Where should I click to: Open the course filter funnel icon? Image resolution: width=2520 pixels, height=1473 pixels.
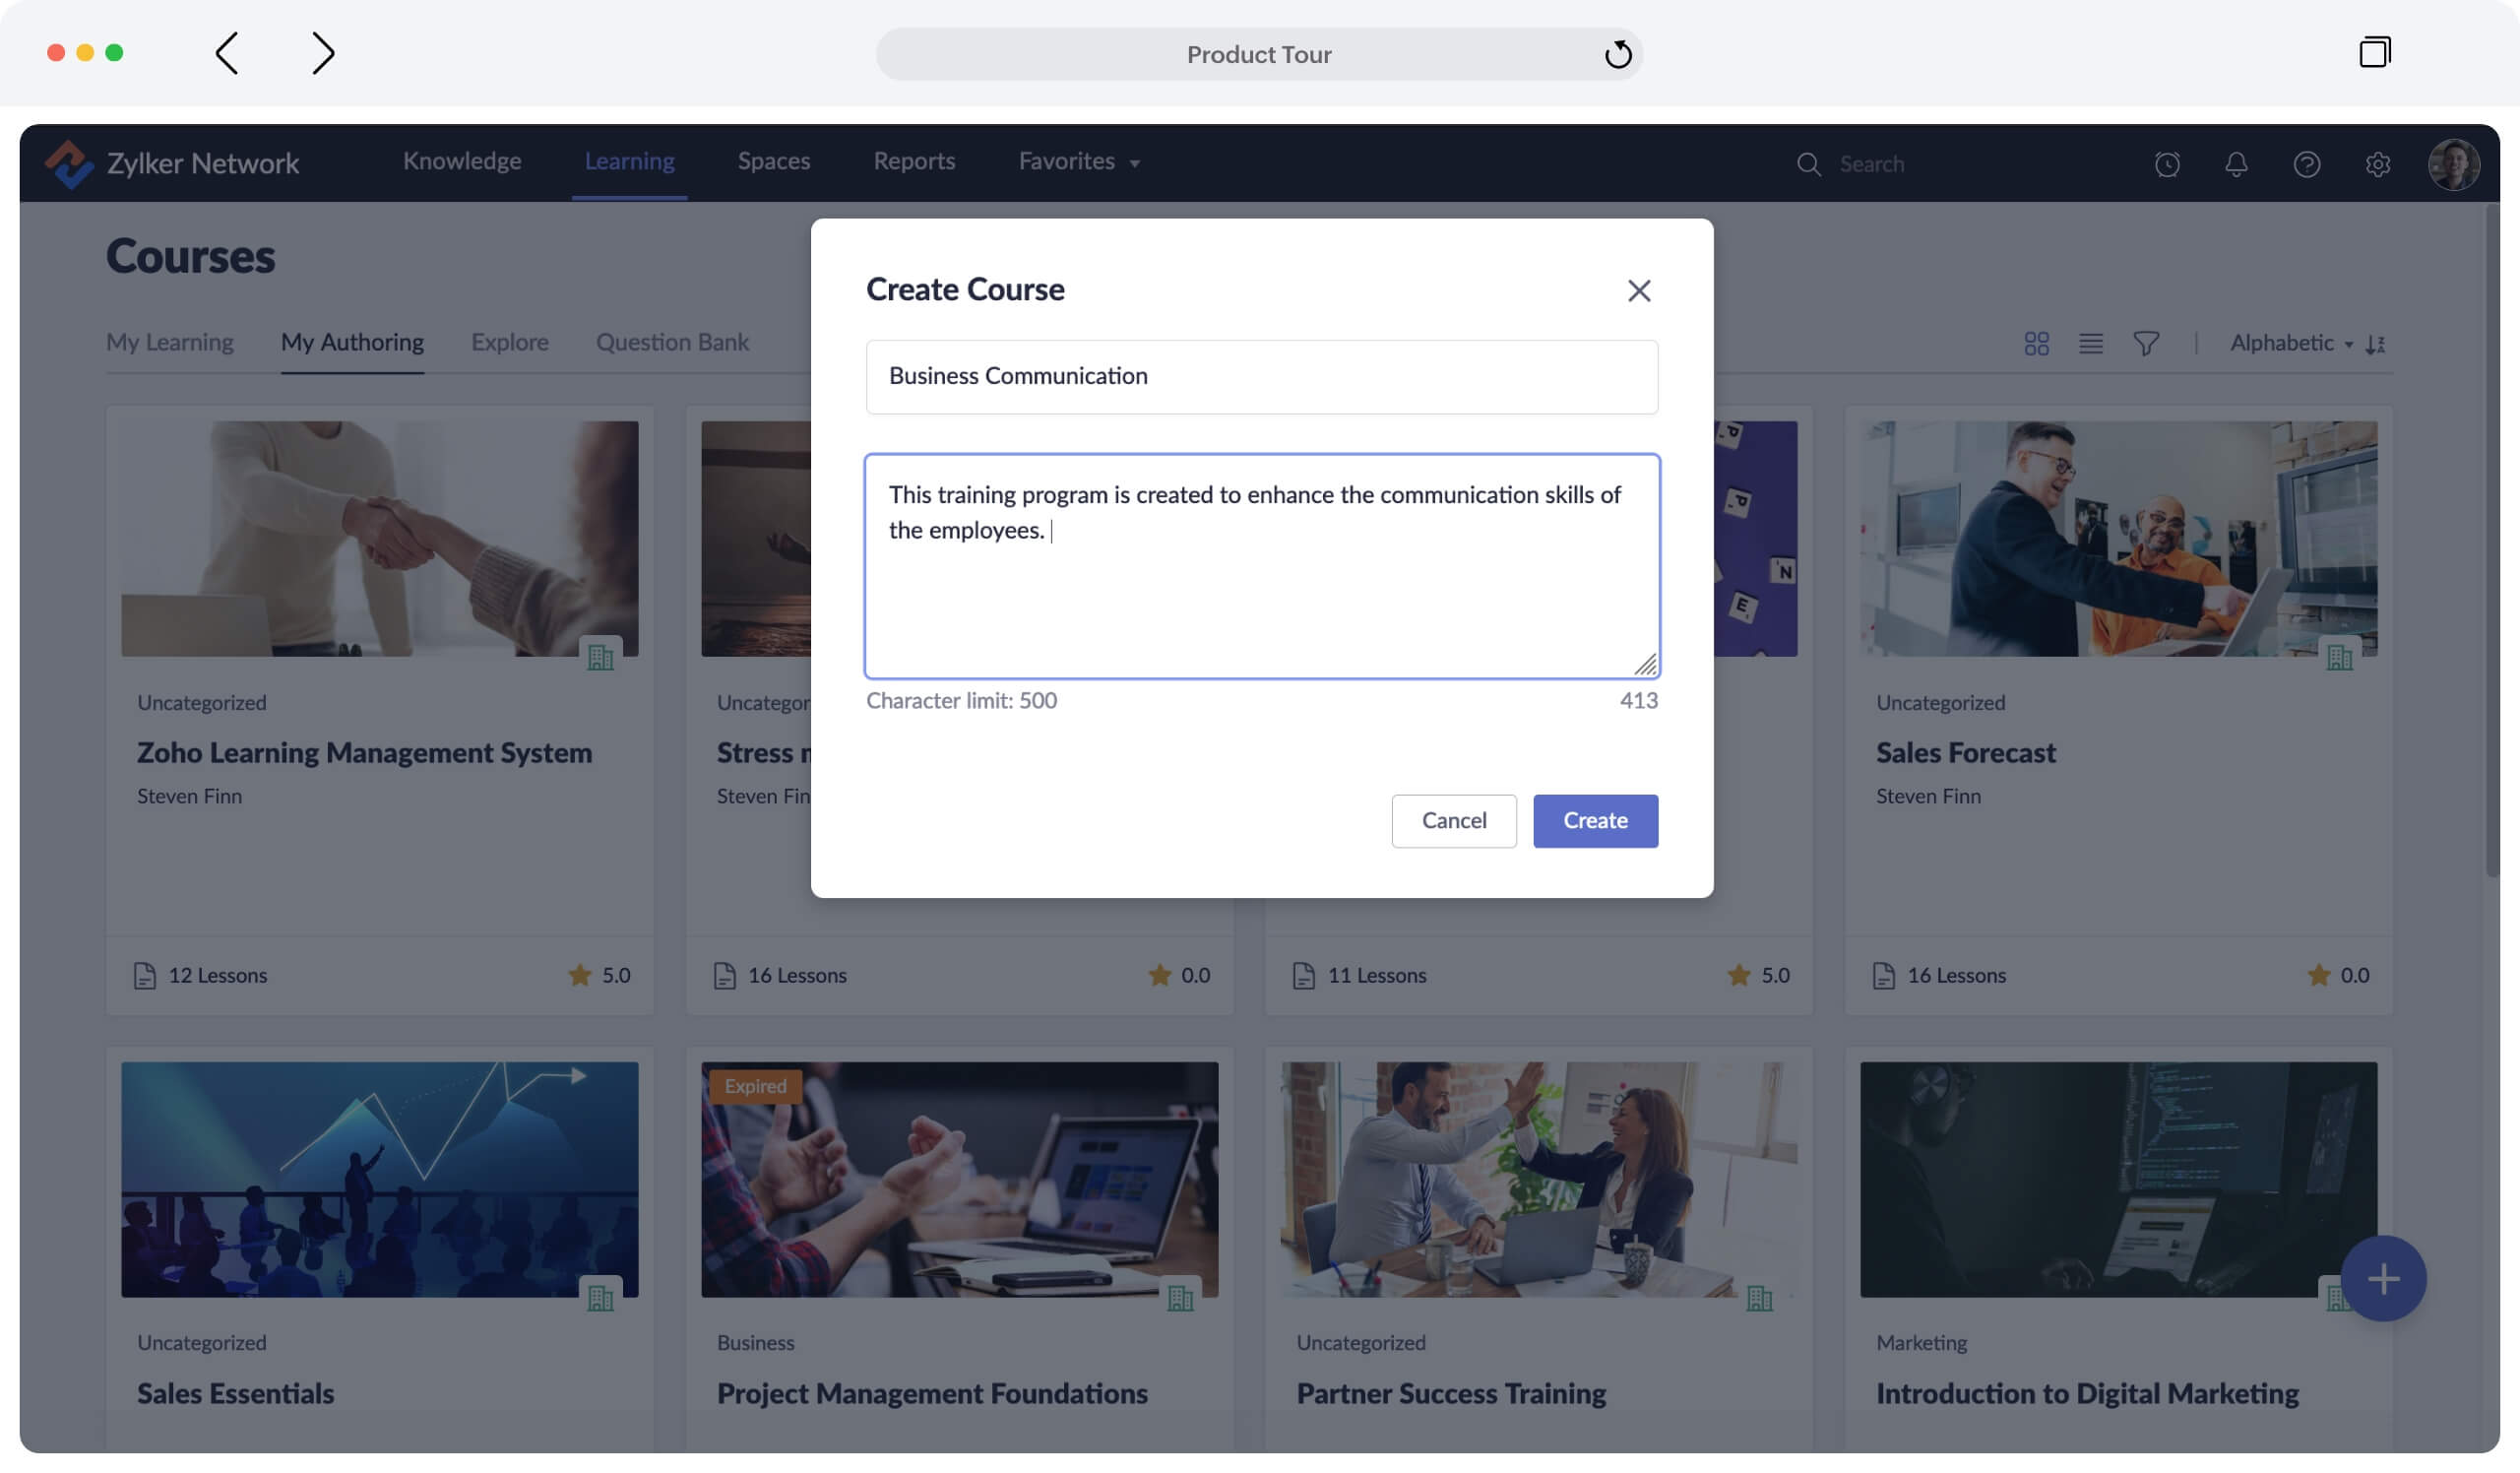(x=2145, y=343)
